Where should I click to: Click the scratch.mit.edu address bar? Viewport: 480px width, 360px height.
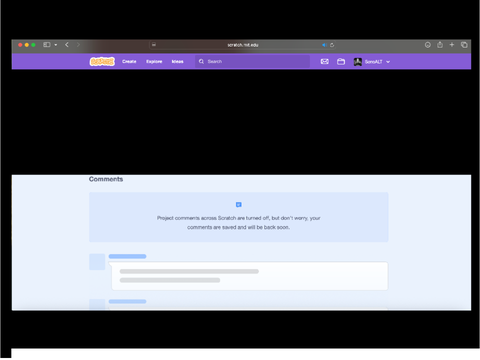pyautogui.click(x=243, y=45)
